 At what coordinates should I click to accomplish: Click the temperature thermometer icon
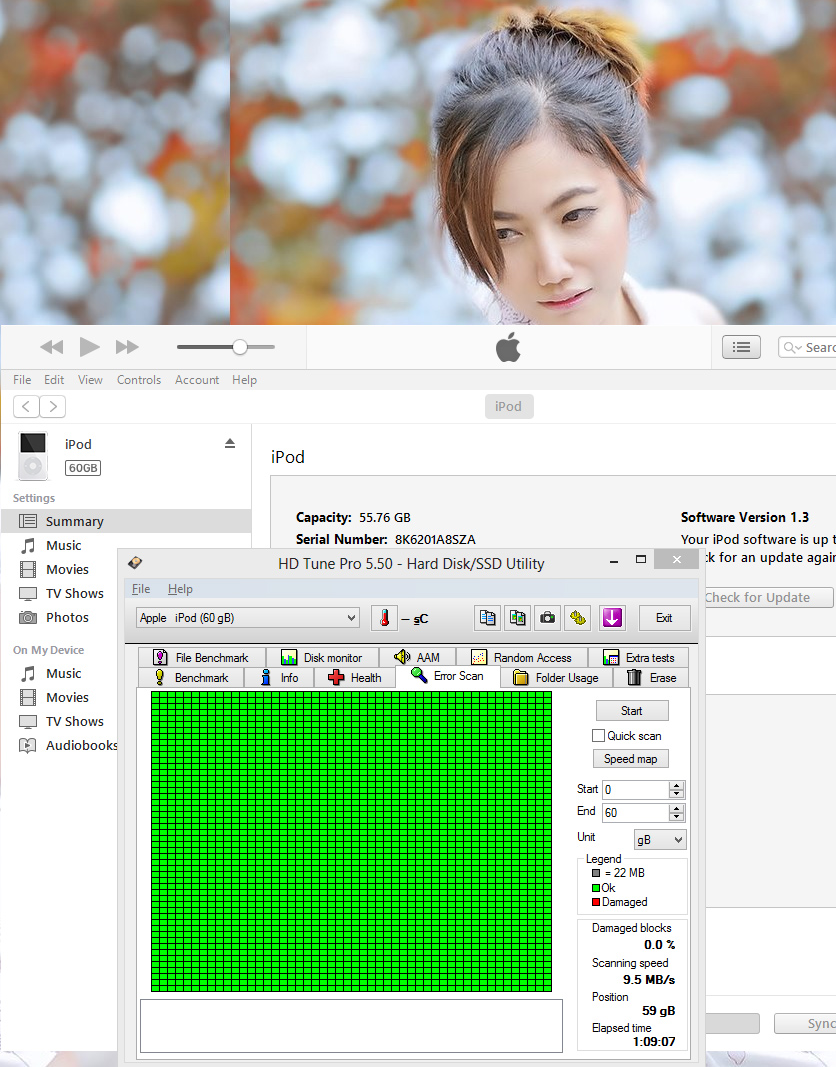384,618
